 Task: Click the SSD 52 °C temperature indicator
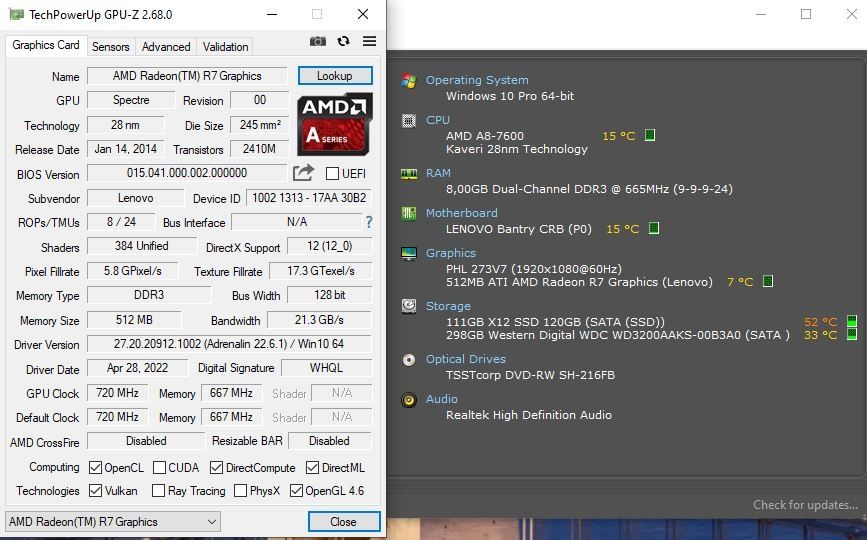(852, 321)
